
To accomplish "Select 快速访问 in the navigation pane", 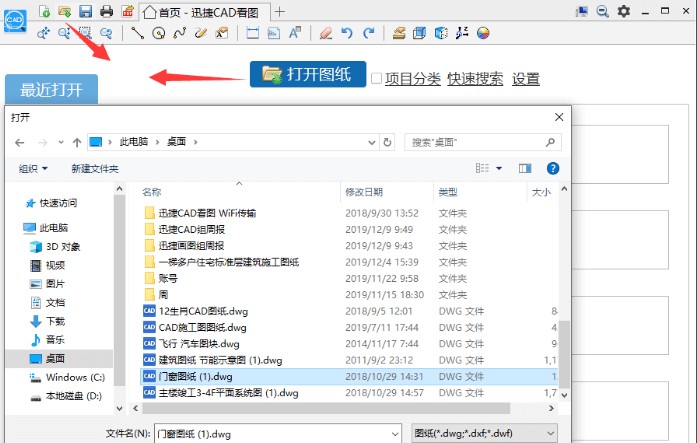I will 58,203.
